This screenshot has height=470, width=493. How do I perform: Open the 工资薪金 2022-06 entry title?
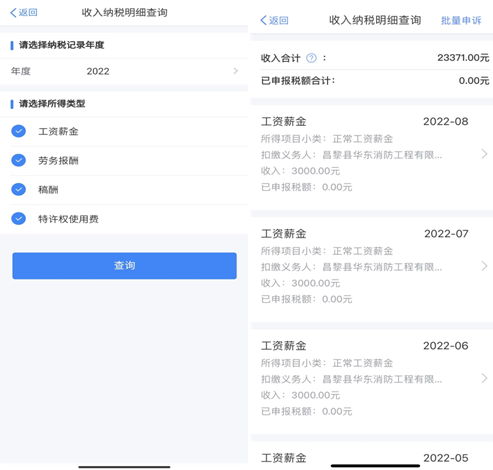284,346
